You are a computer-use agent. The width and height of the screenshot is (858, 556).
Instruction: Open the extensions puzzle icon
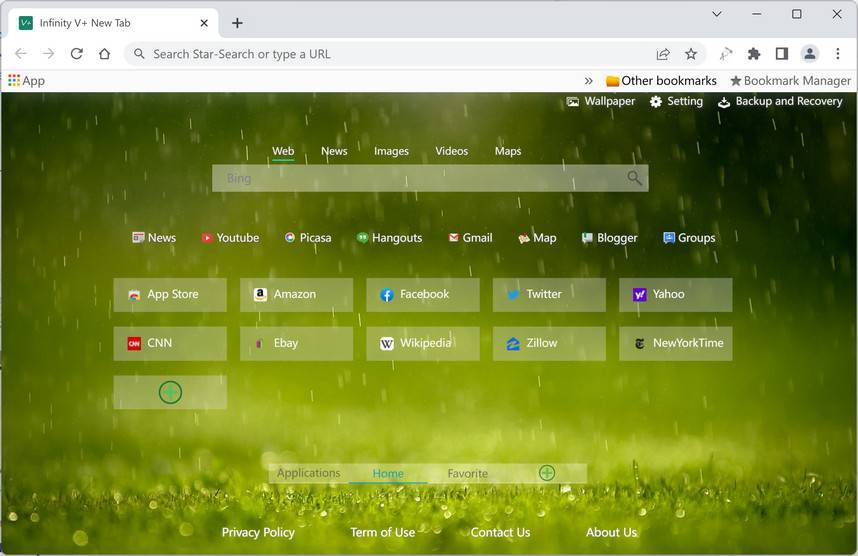pyautogui.click(x=754, y=54)
